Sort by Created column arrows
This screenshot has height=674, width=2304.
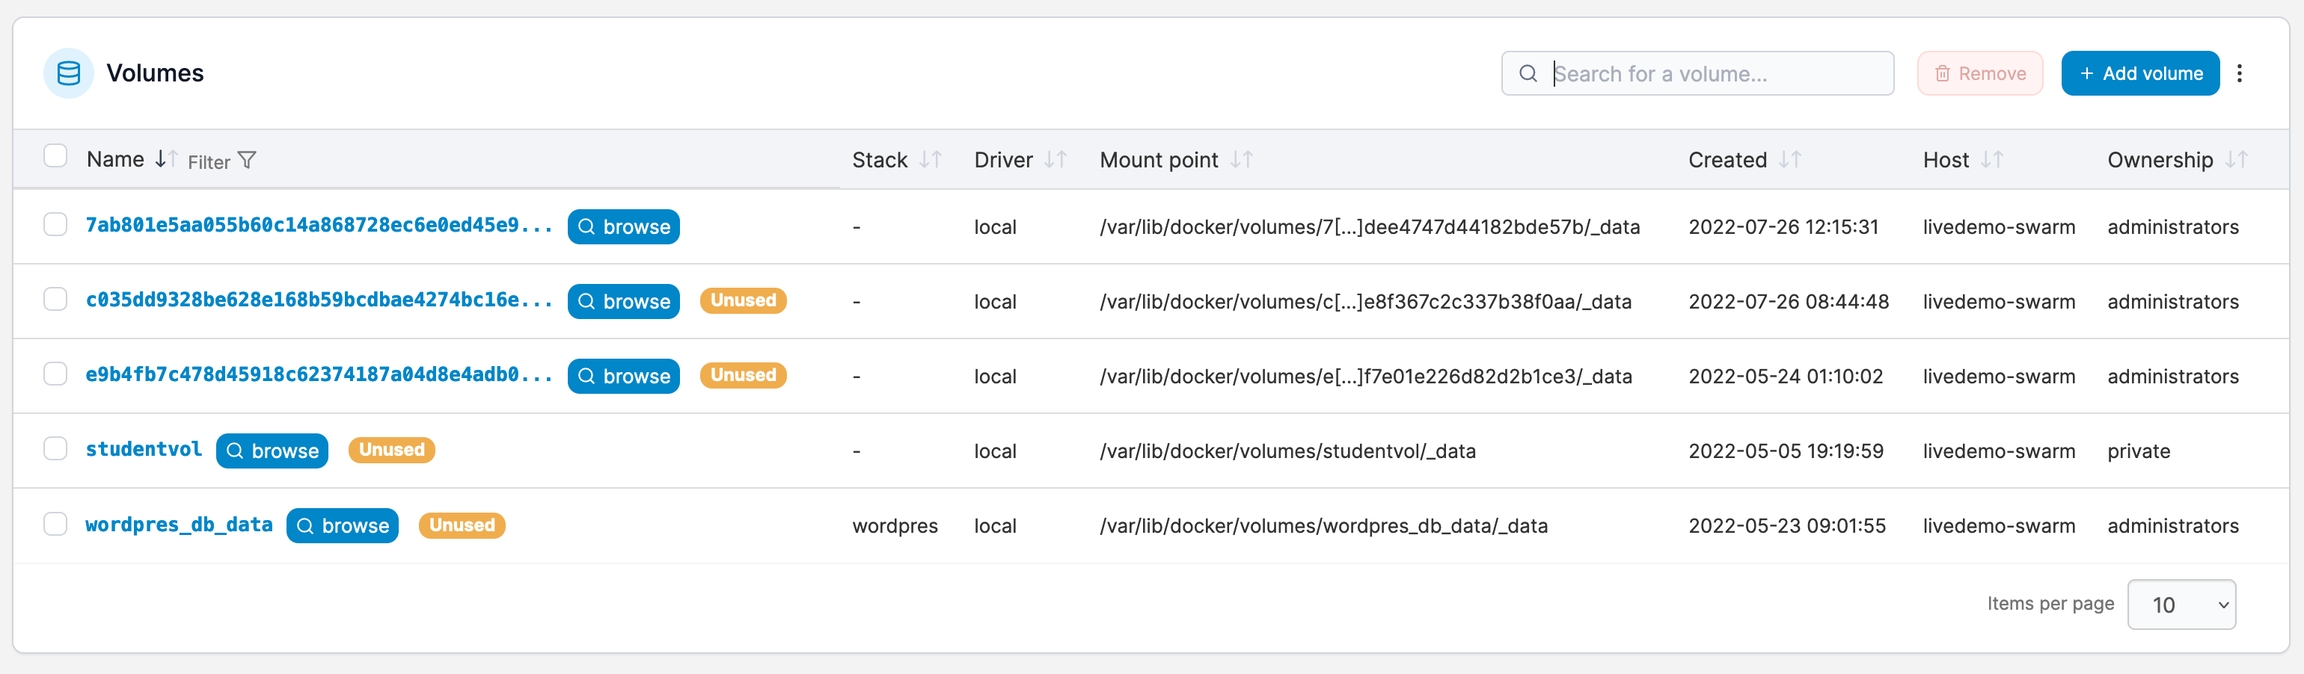click(x=1789, y=160)
